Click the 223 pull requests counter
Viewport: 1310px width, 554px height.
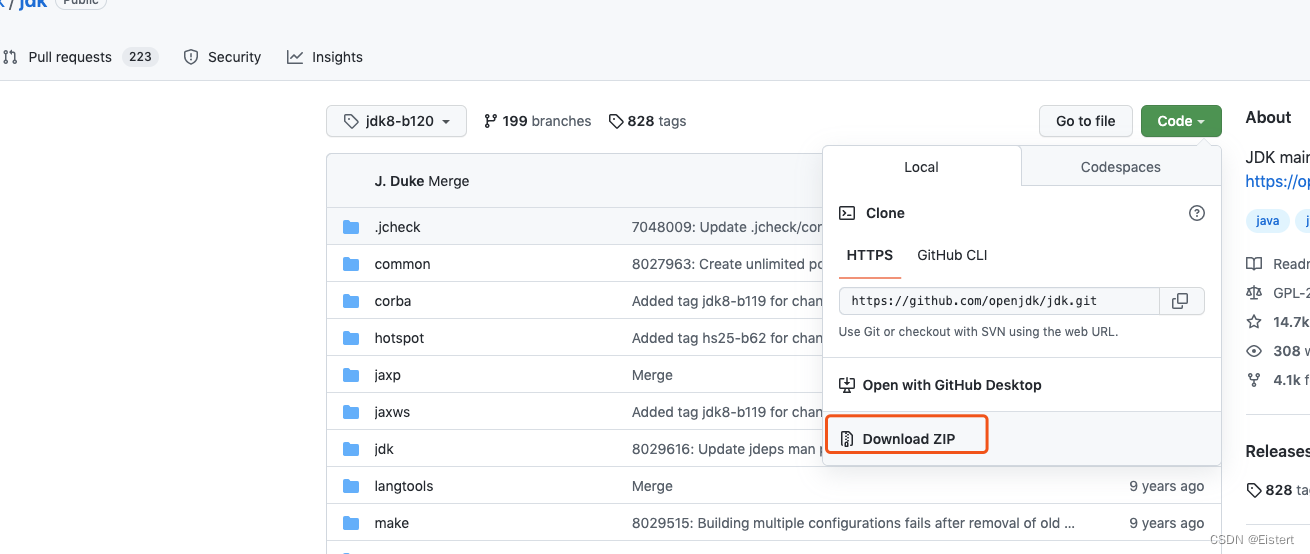click(140, 57)
